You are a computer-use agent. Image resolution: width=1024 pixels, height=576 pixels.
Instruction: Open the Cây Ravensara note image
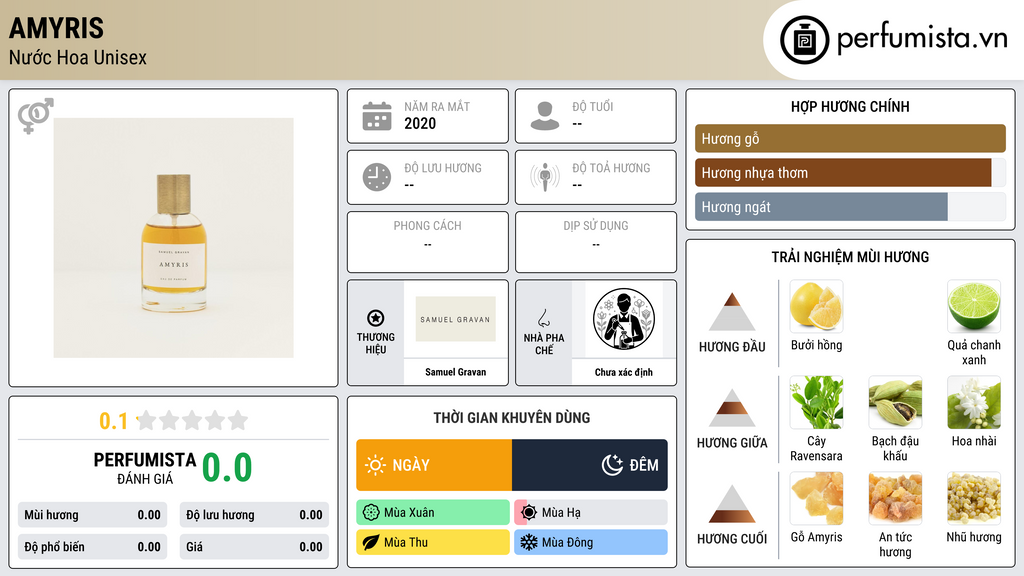(x=816, y=402)
